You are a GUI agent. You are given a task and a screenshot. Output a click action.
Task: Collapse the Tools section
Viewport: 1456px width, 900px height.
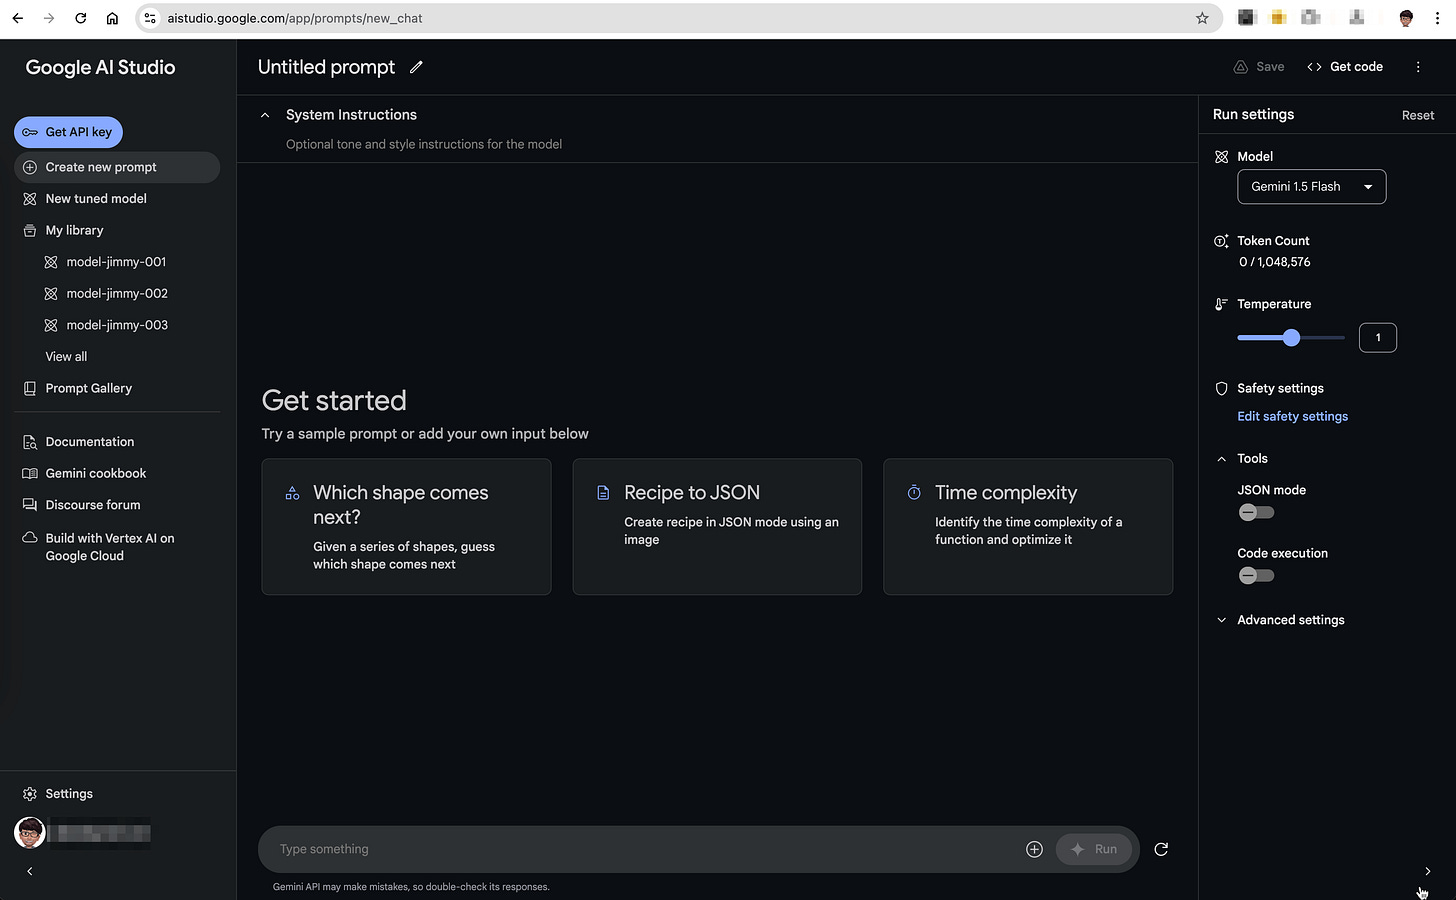pos(1221,459)
